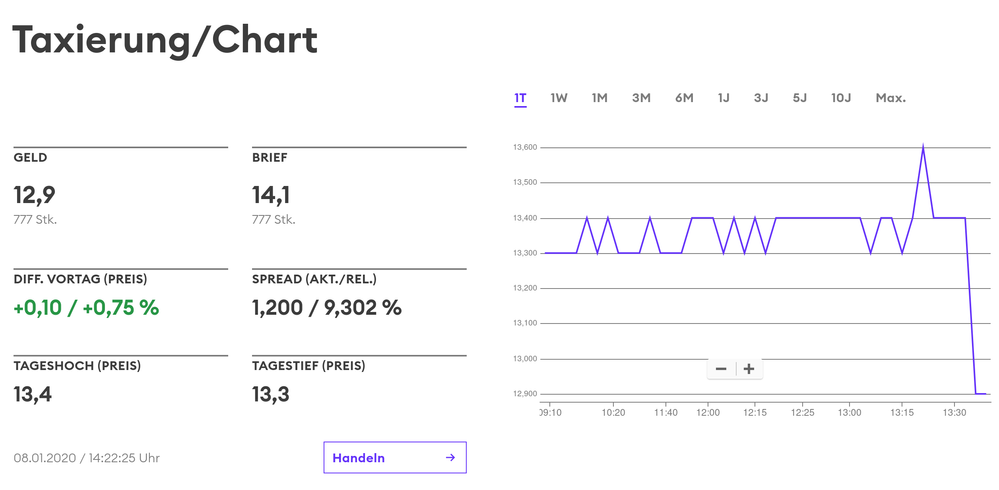This screenshot has width=999, height=490.
Task: Select the 3M time range
Action: (641, 98)
